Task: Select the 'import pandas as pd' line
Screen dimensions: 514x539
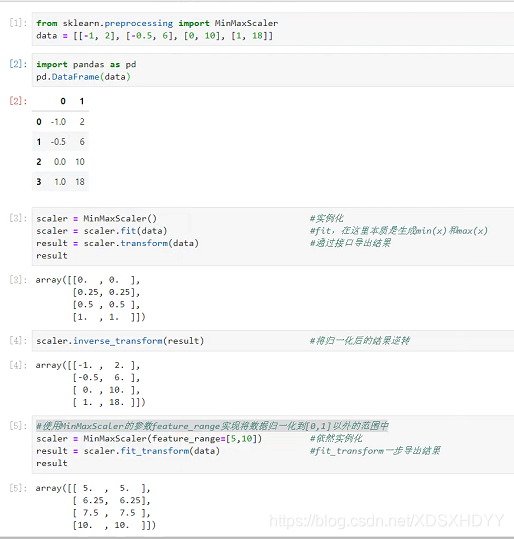Action: pyautogui.click(x=86, y=65)
